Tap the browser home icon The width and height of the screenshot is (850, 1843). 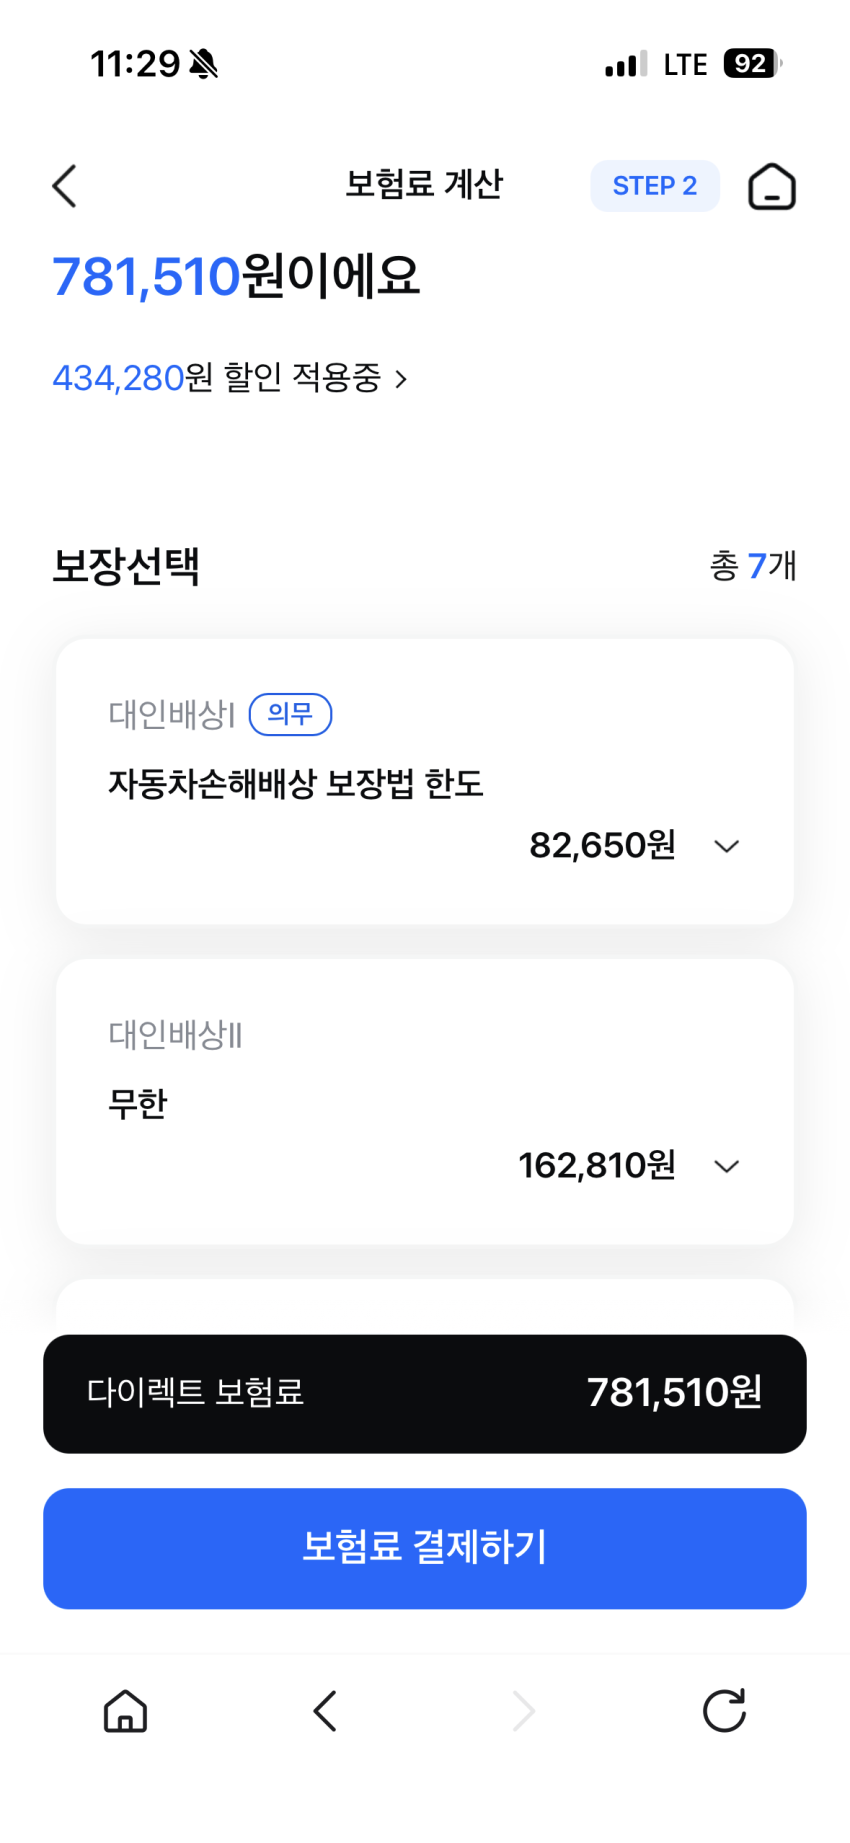pos(126,1710)
